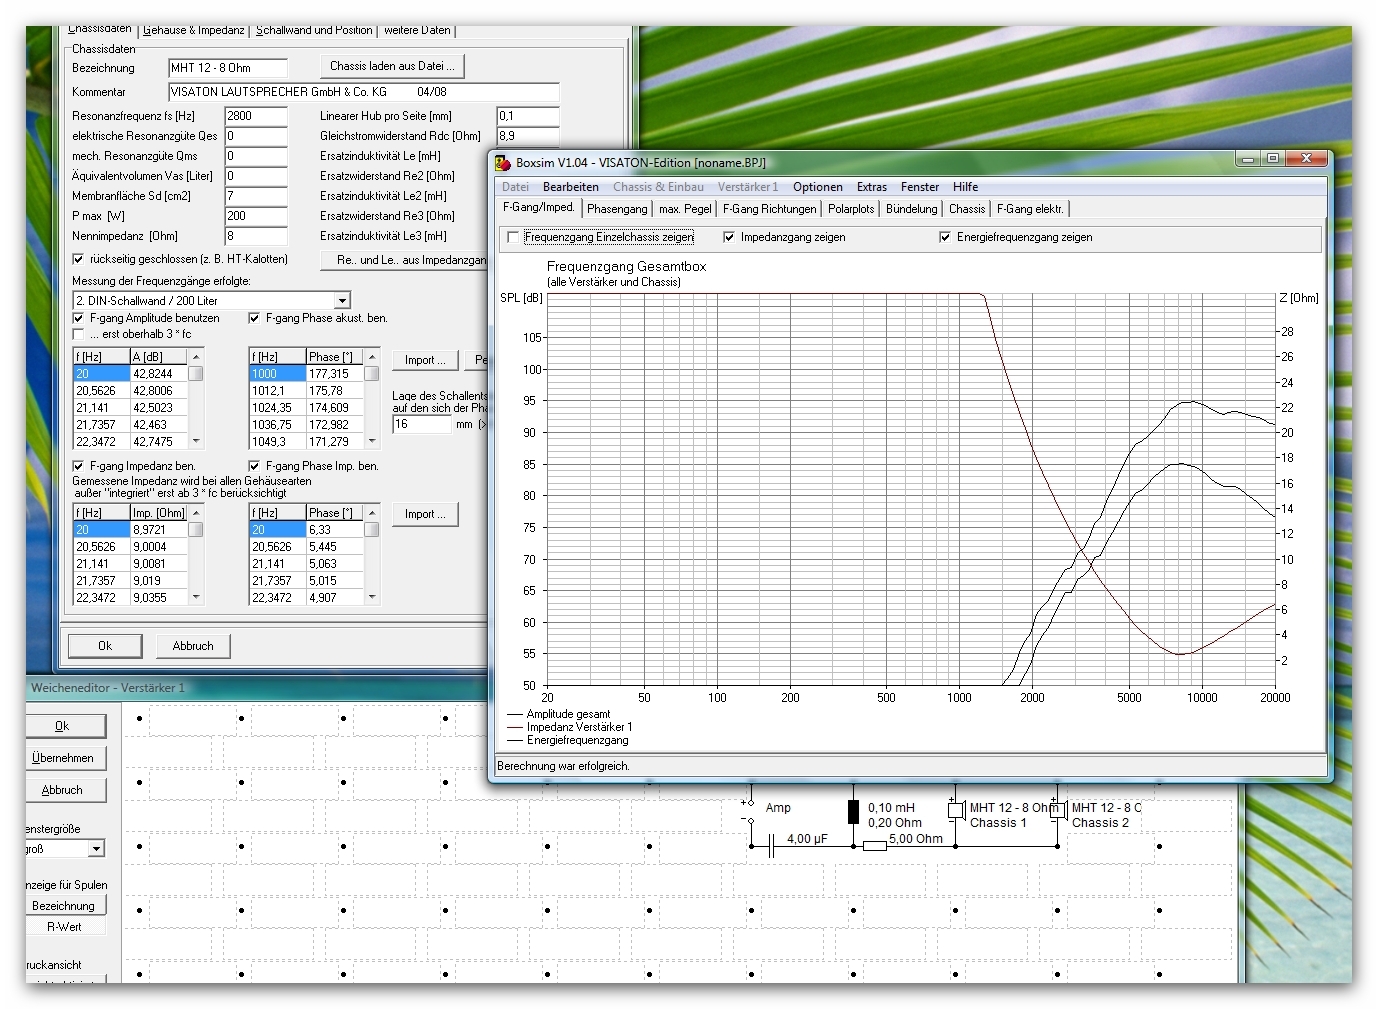
Task: Click the Boxsim application icon in title bar
Action: tap(503, 162)
